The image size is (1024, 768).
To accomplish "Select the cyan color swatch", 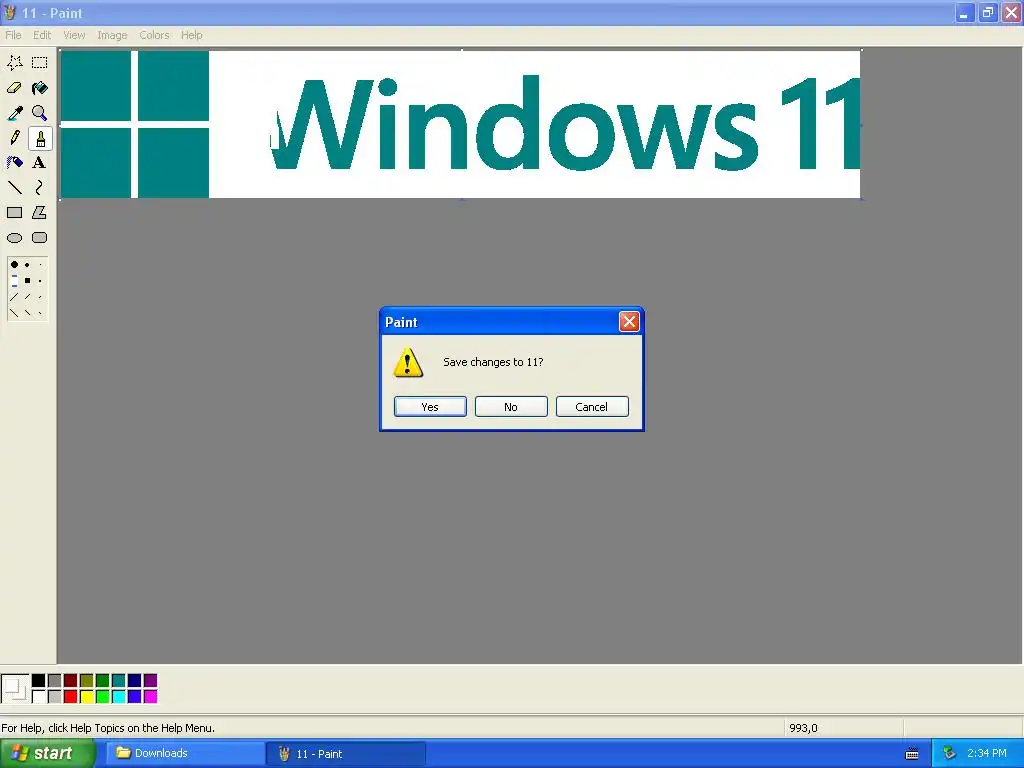I will pos(118,697).
